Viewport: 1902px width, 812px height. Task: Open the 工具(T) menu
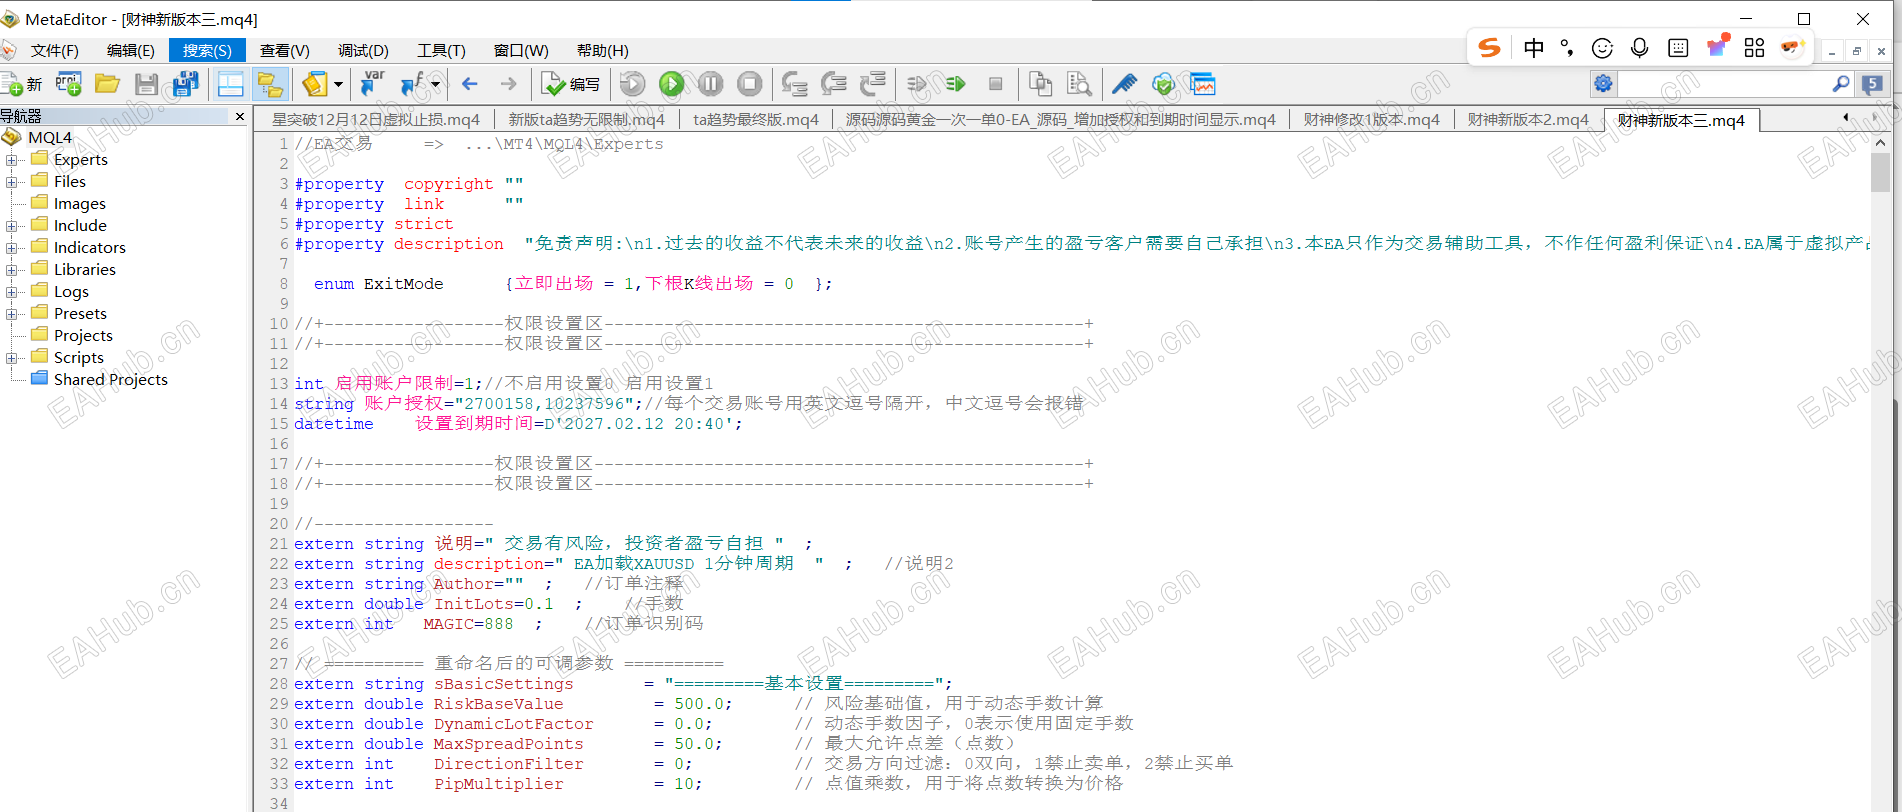(x=441, y=51)
